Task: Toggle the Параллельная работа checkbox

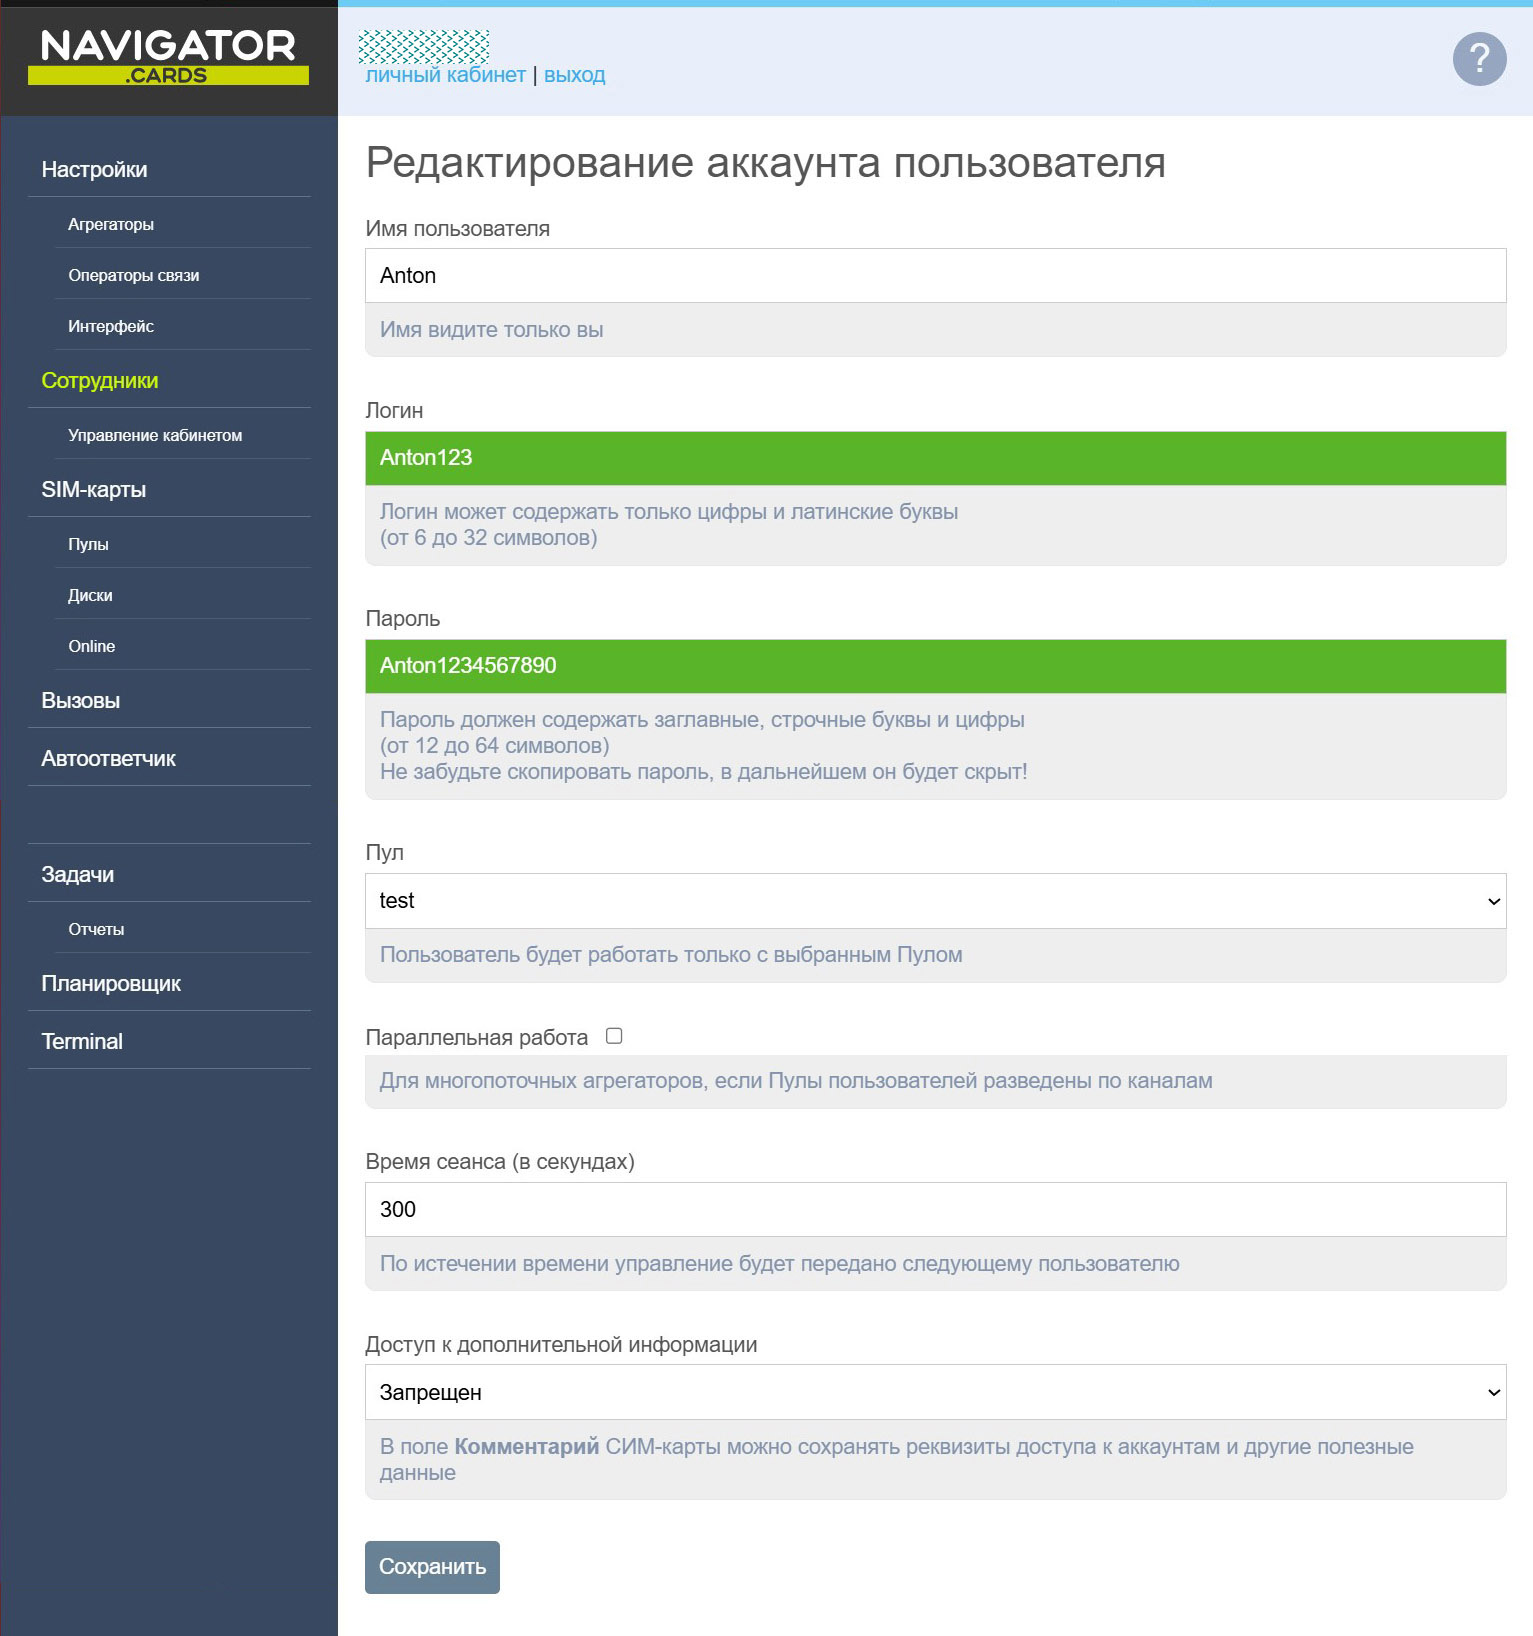Action: (614, 1036)
